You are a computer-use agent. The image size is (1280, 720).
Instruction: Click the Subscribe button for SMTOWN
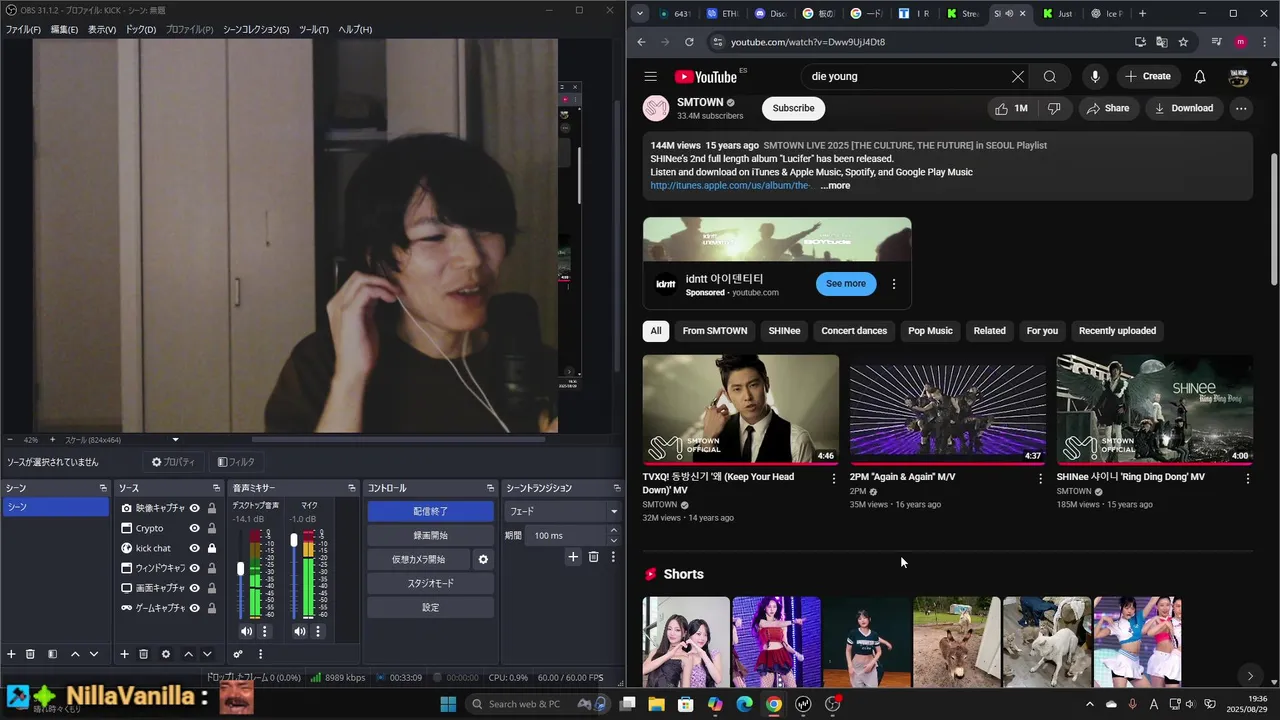[x=793, y=108]
